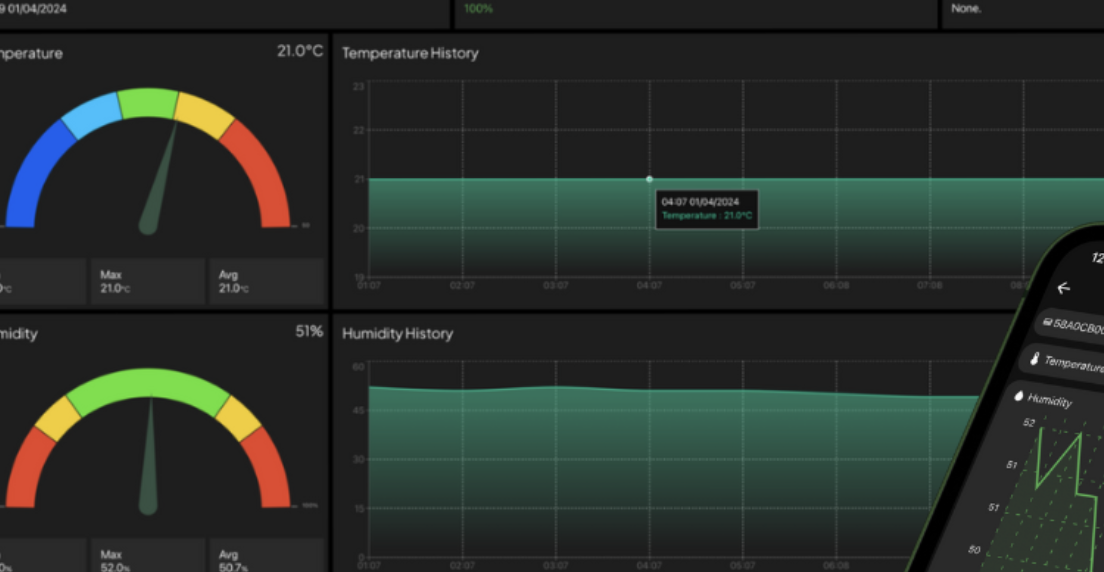Tap the device icon next to 58A0CB00 on the phone
Screen dimensions: 1104x572
pos(1047,323)
